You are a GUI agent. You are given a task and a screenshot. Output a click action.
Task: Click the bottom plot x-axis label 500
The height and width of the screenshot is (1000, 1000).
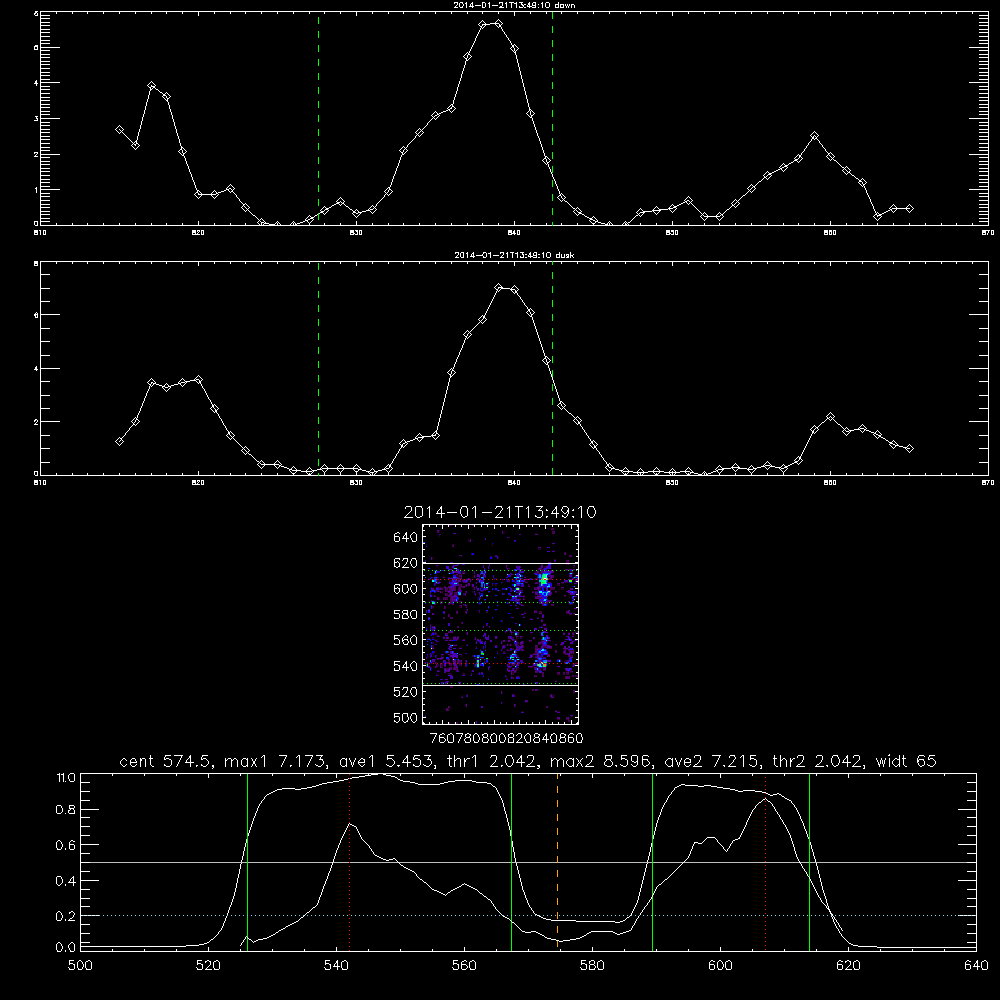pyautogui.click(x=80, y=966)
